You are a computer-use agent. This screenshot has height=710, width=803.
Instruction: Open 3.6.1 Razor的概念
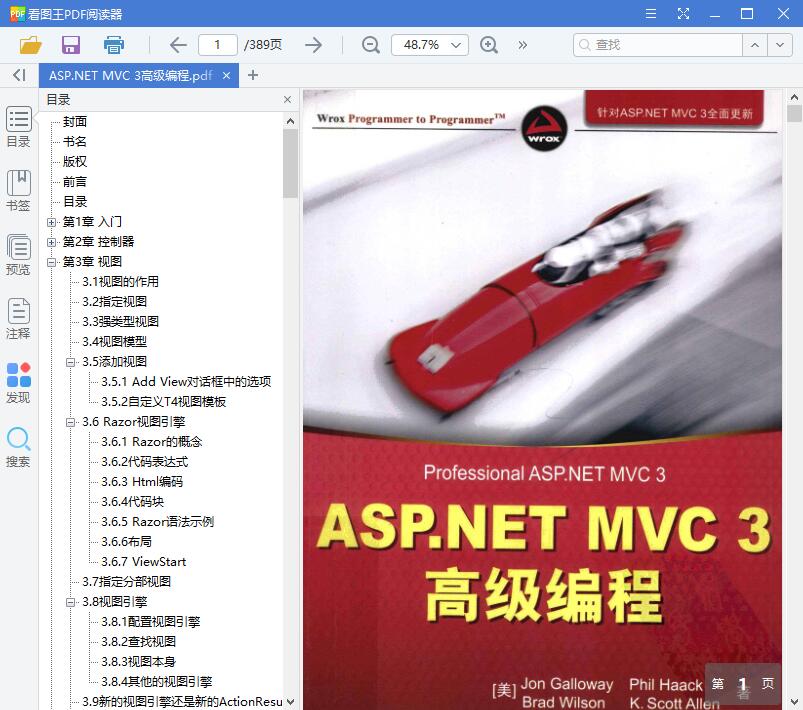click(x=152, y=441)
